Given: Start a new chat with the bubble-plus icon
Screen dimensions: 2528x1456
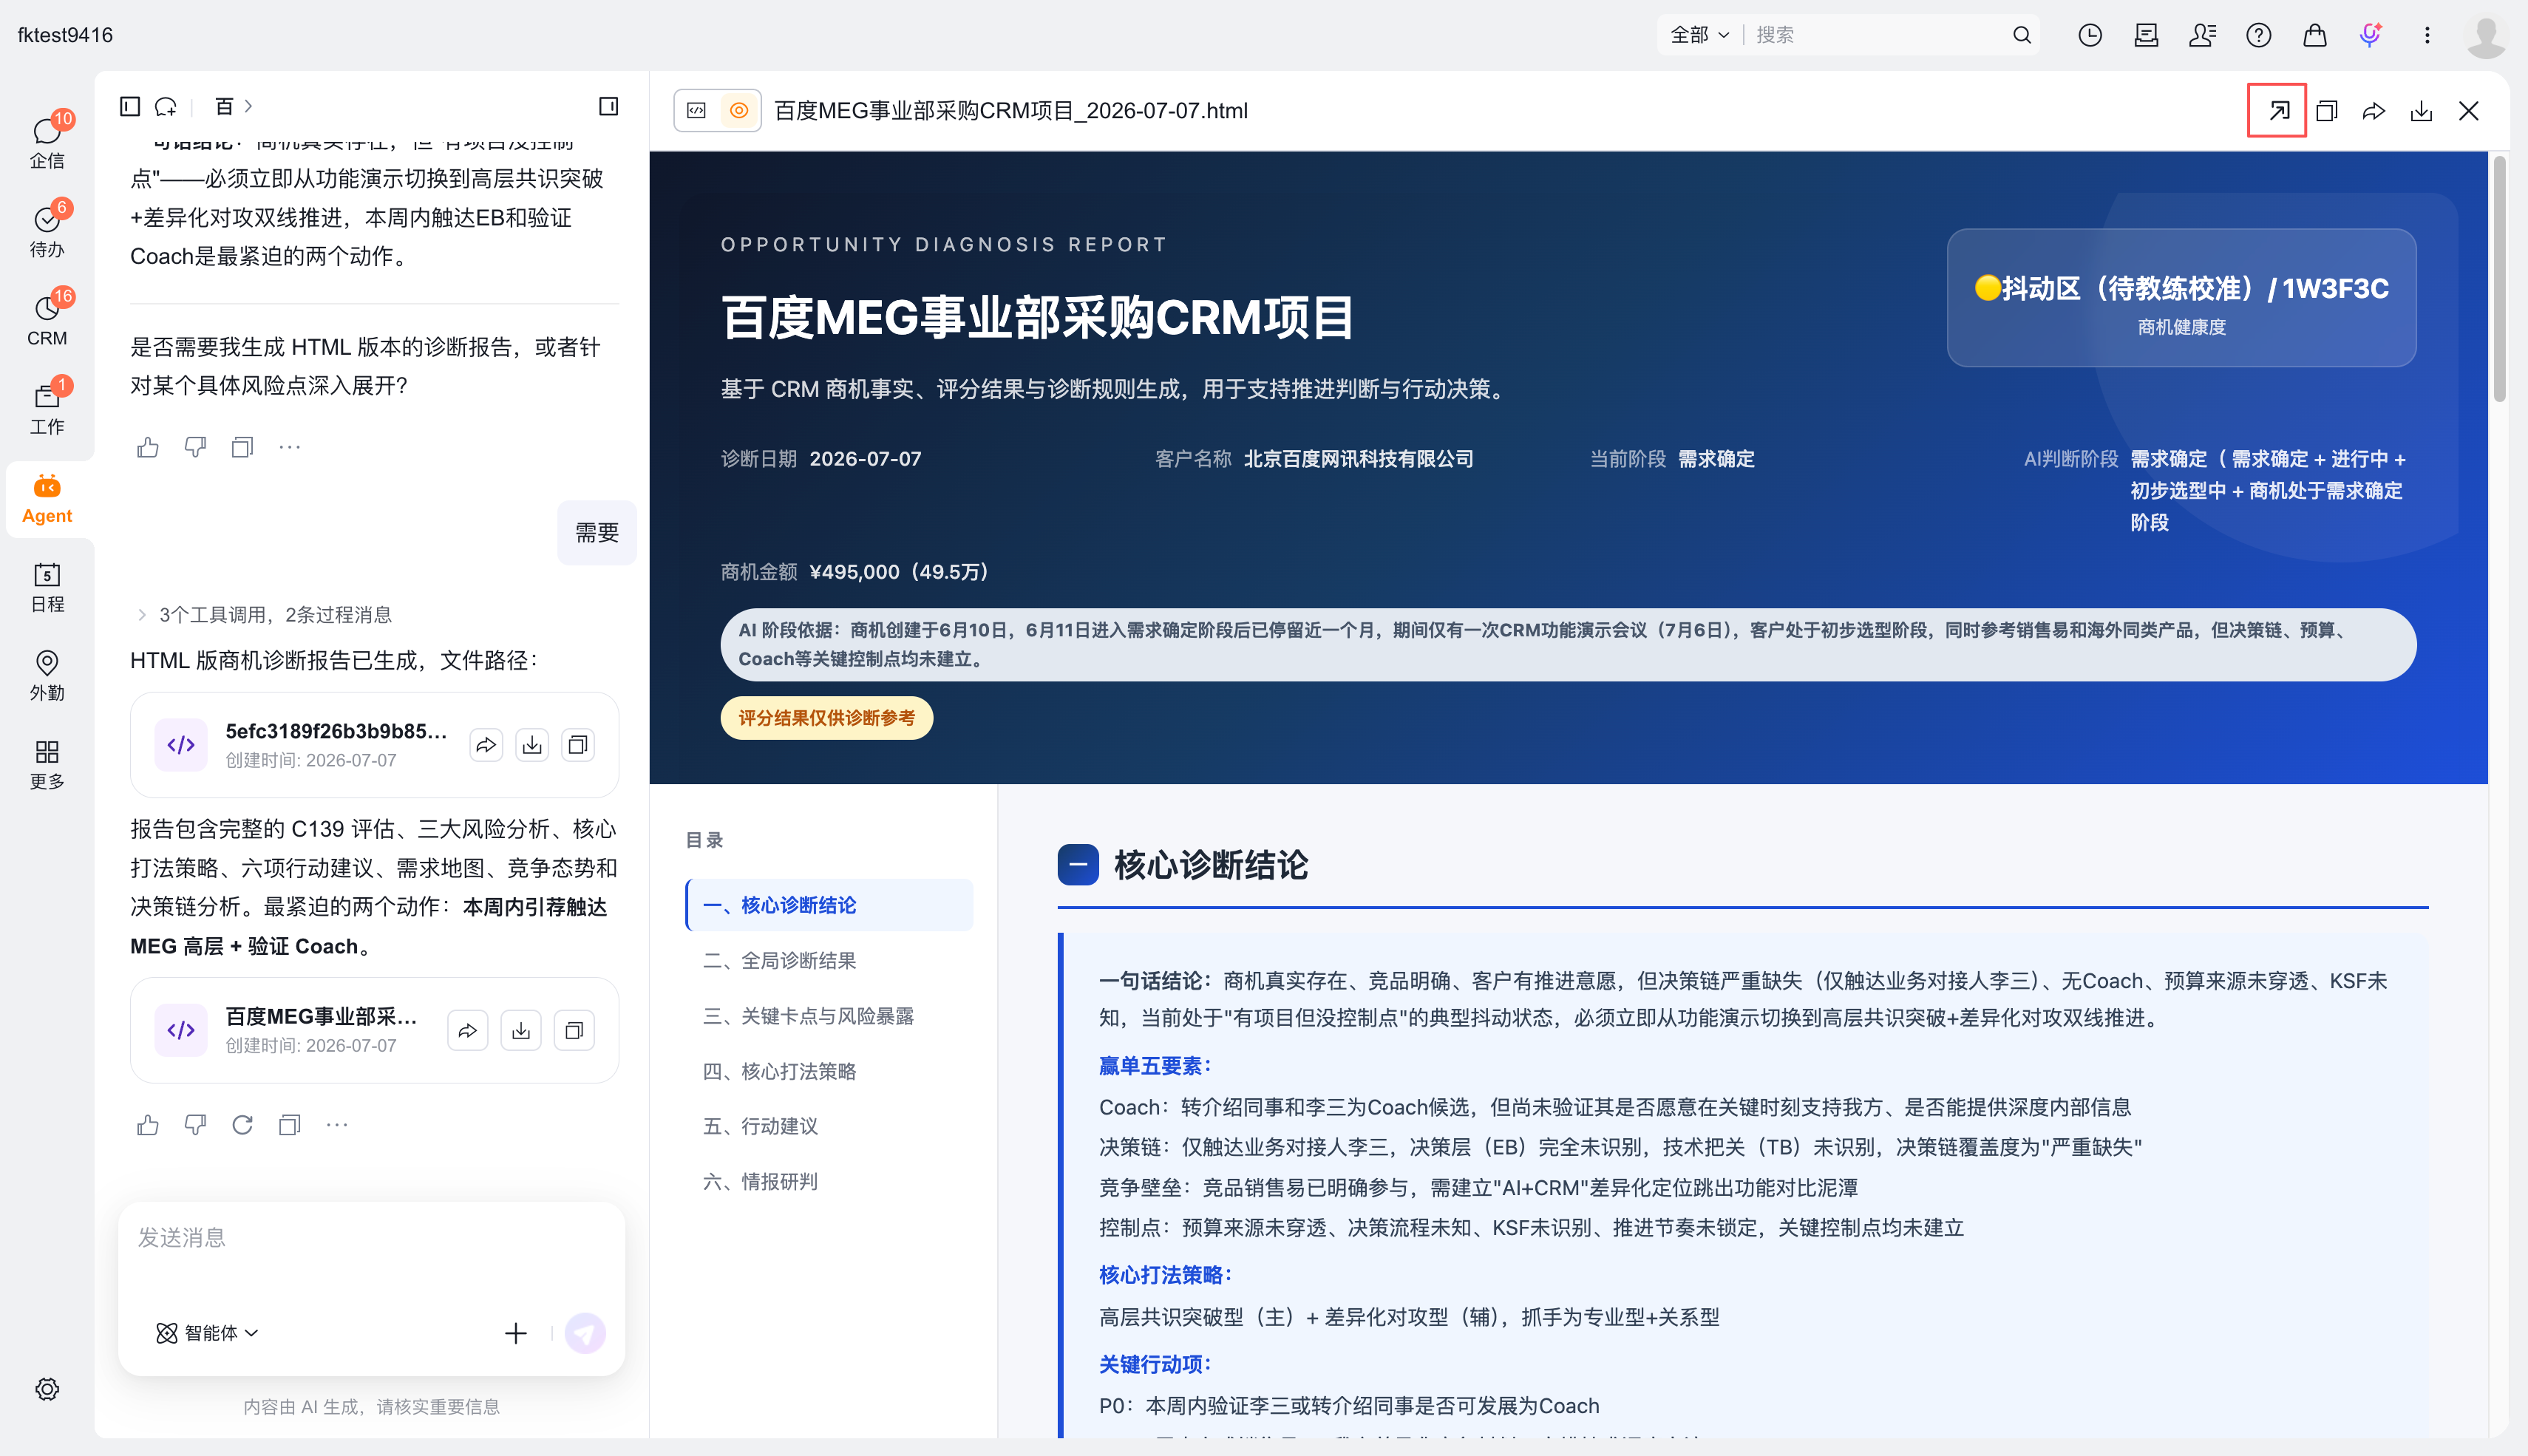Looking at the screenshot, I should [166, 106].
